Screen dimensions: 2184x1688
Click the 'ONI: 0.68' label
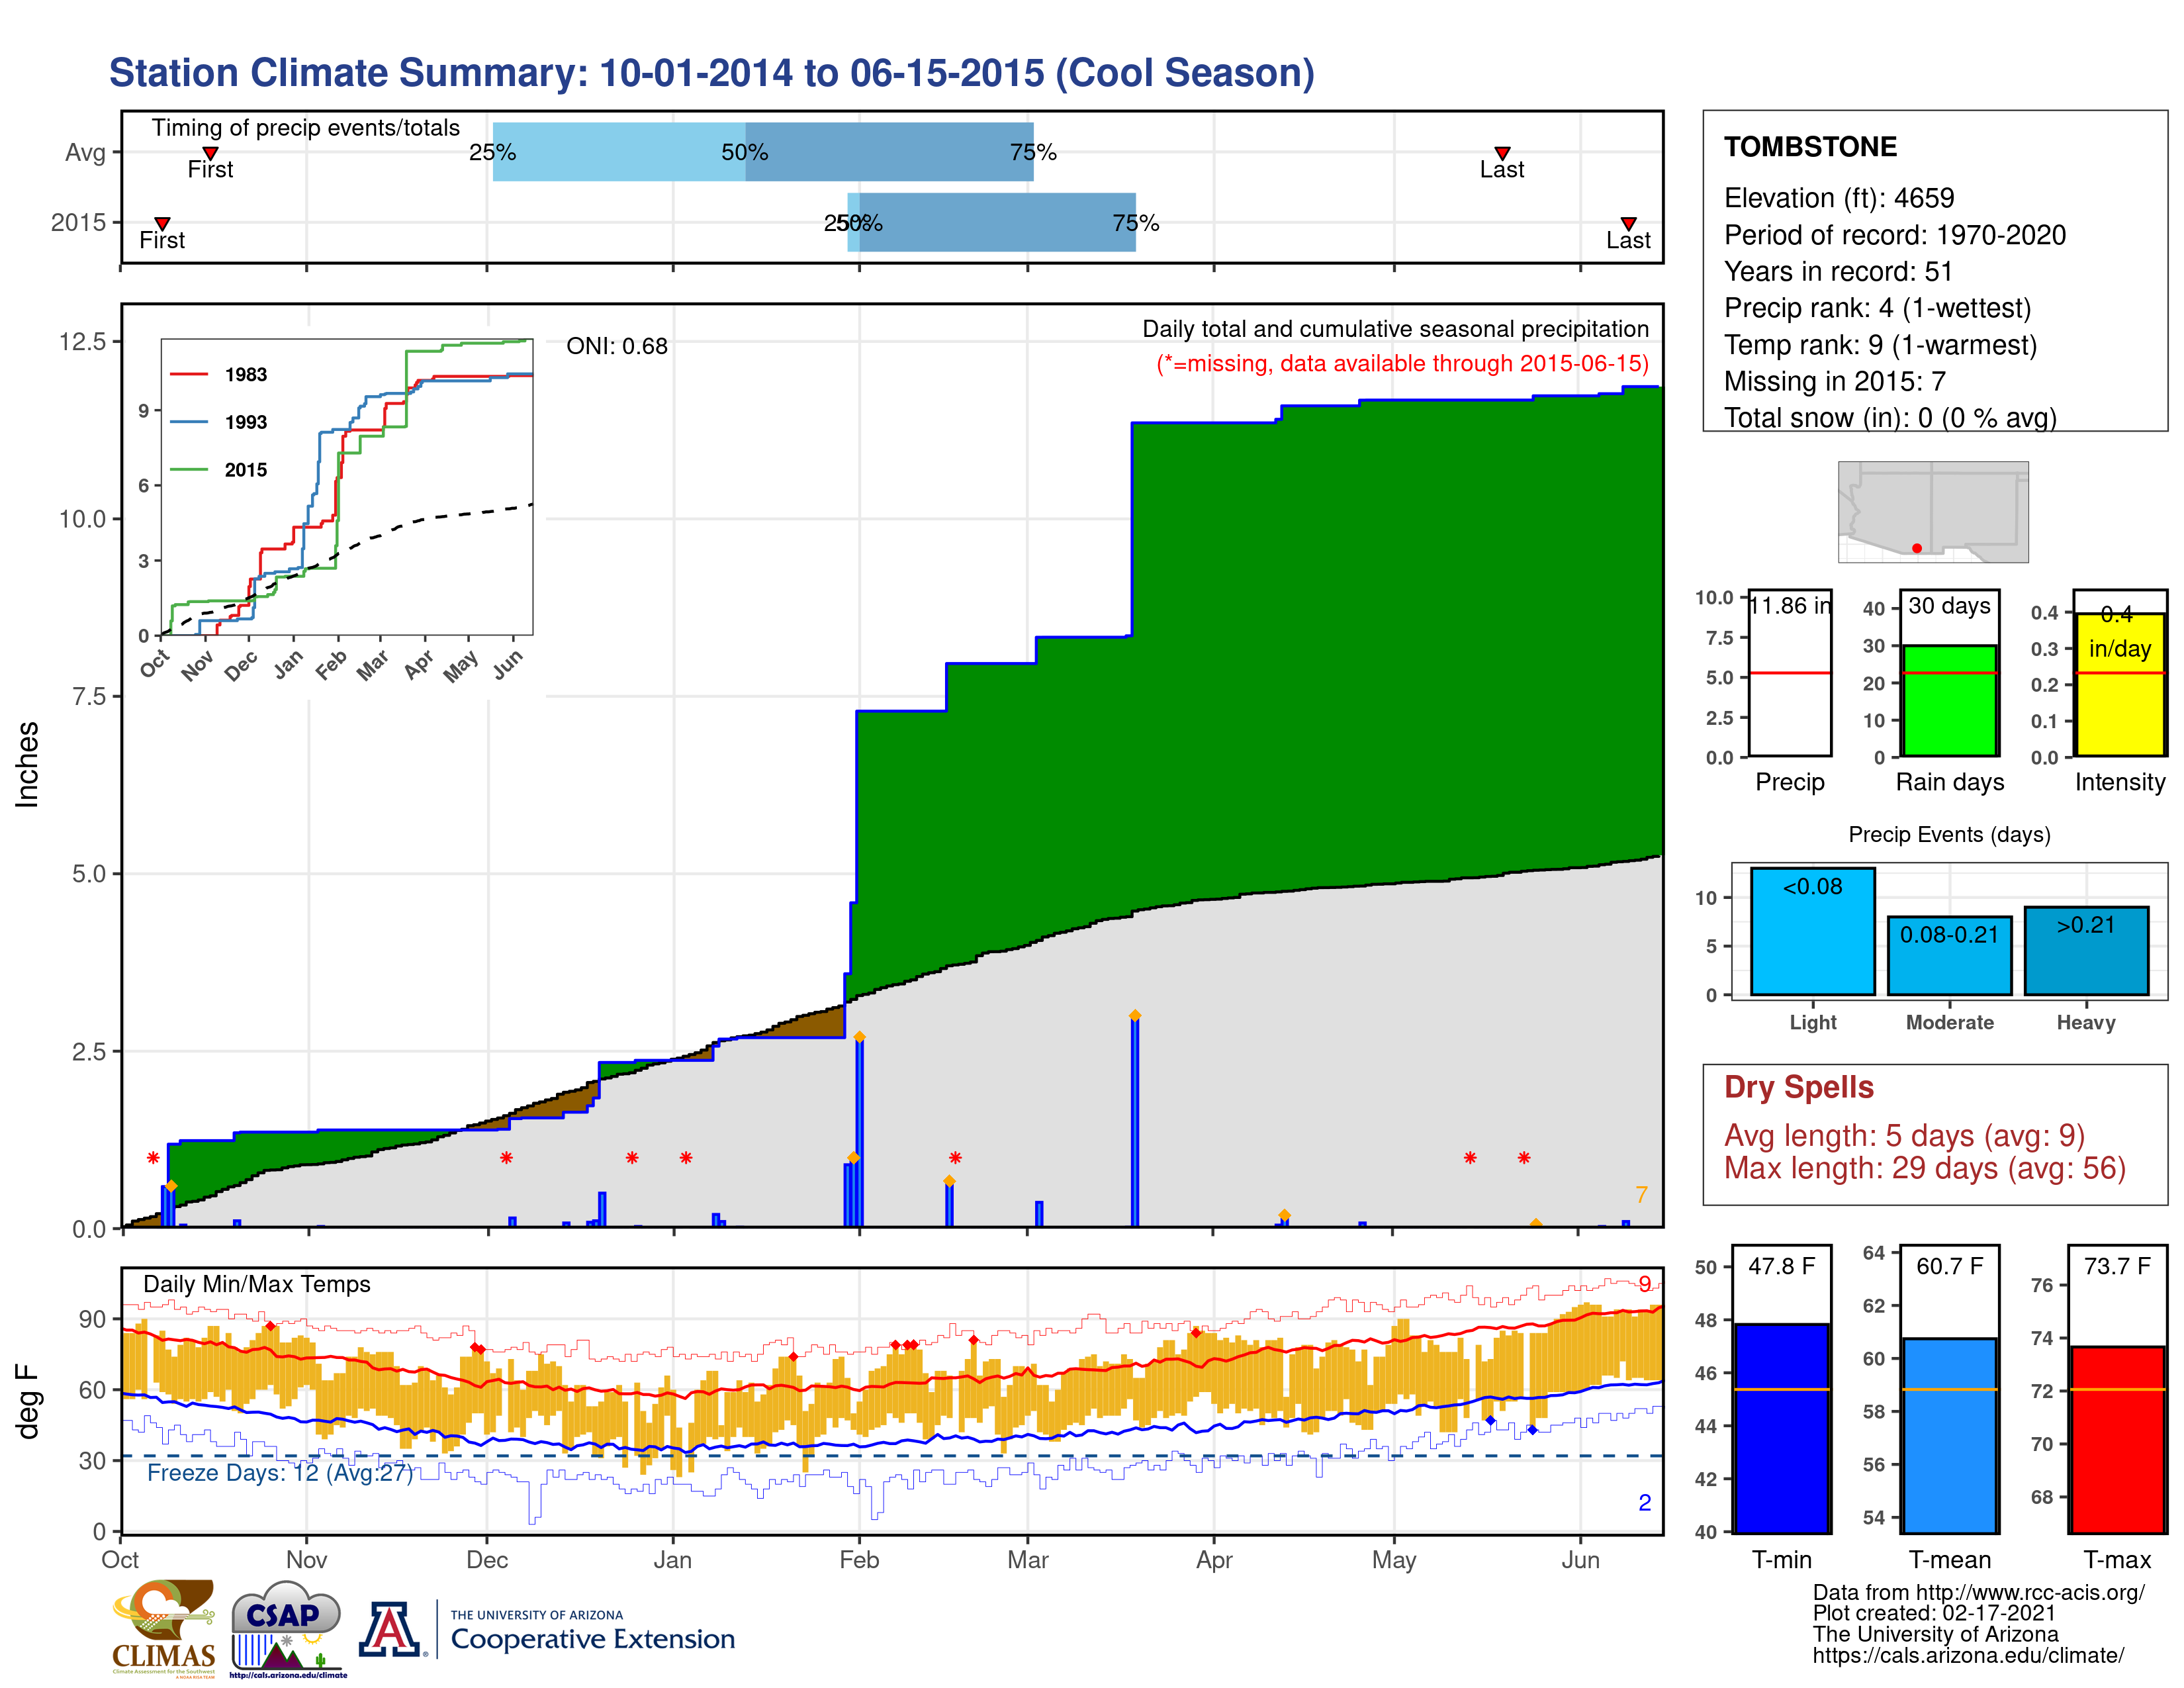tap(617, 346)
